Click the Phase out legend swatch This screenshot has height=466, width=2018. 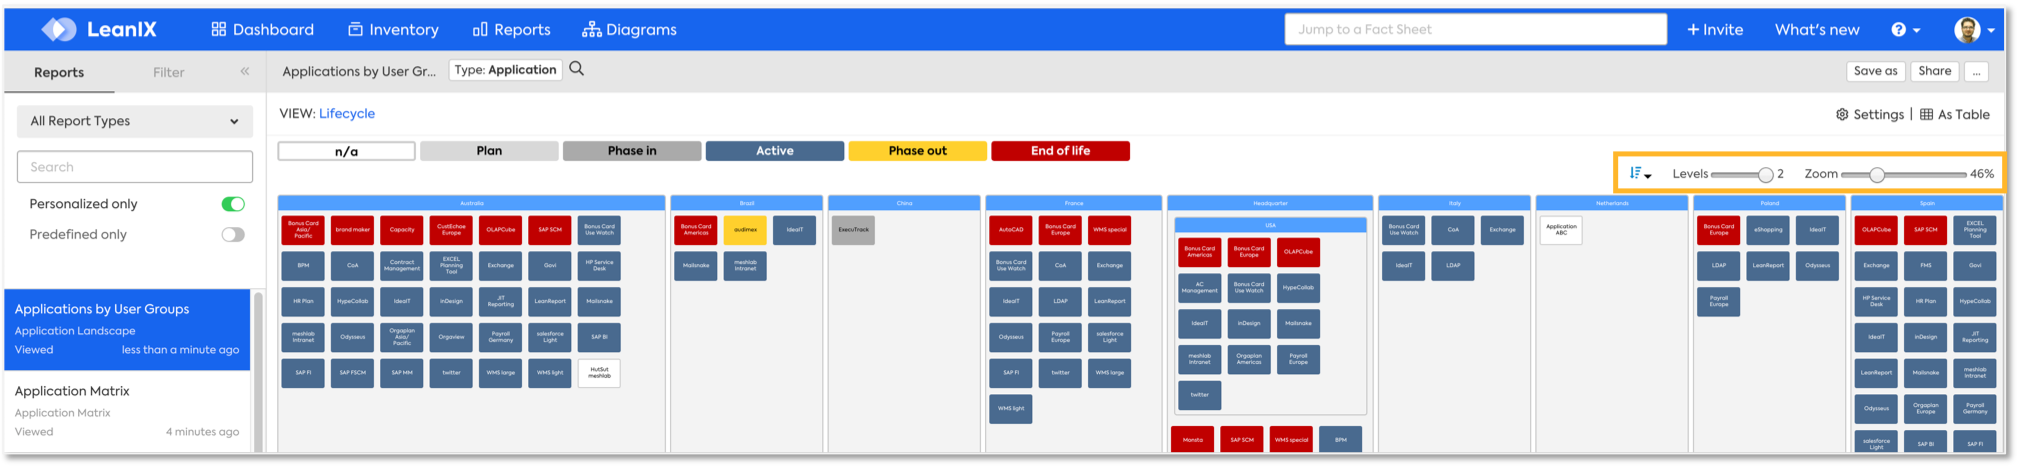pos(917,151)
